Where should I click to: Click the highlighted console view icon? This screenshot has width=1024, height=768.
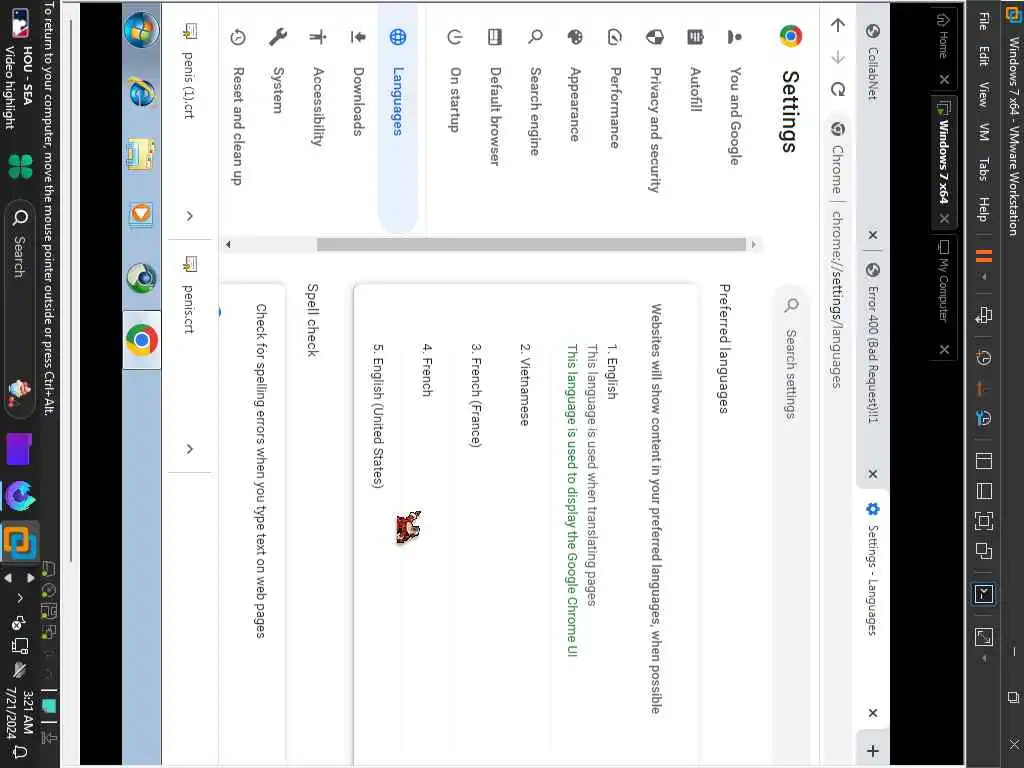point(984,594)
